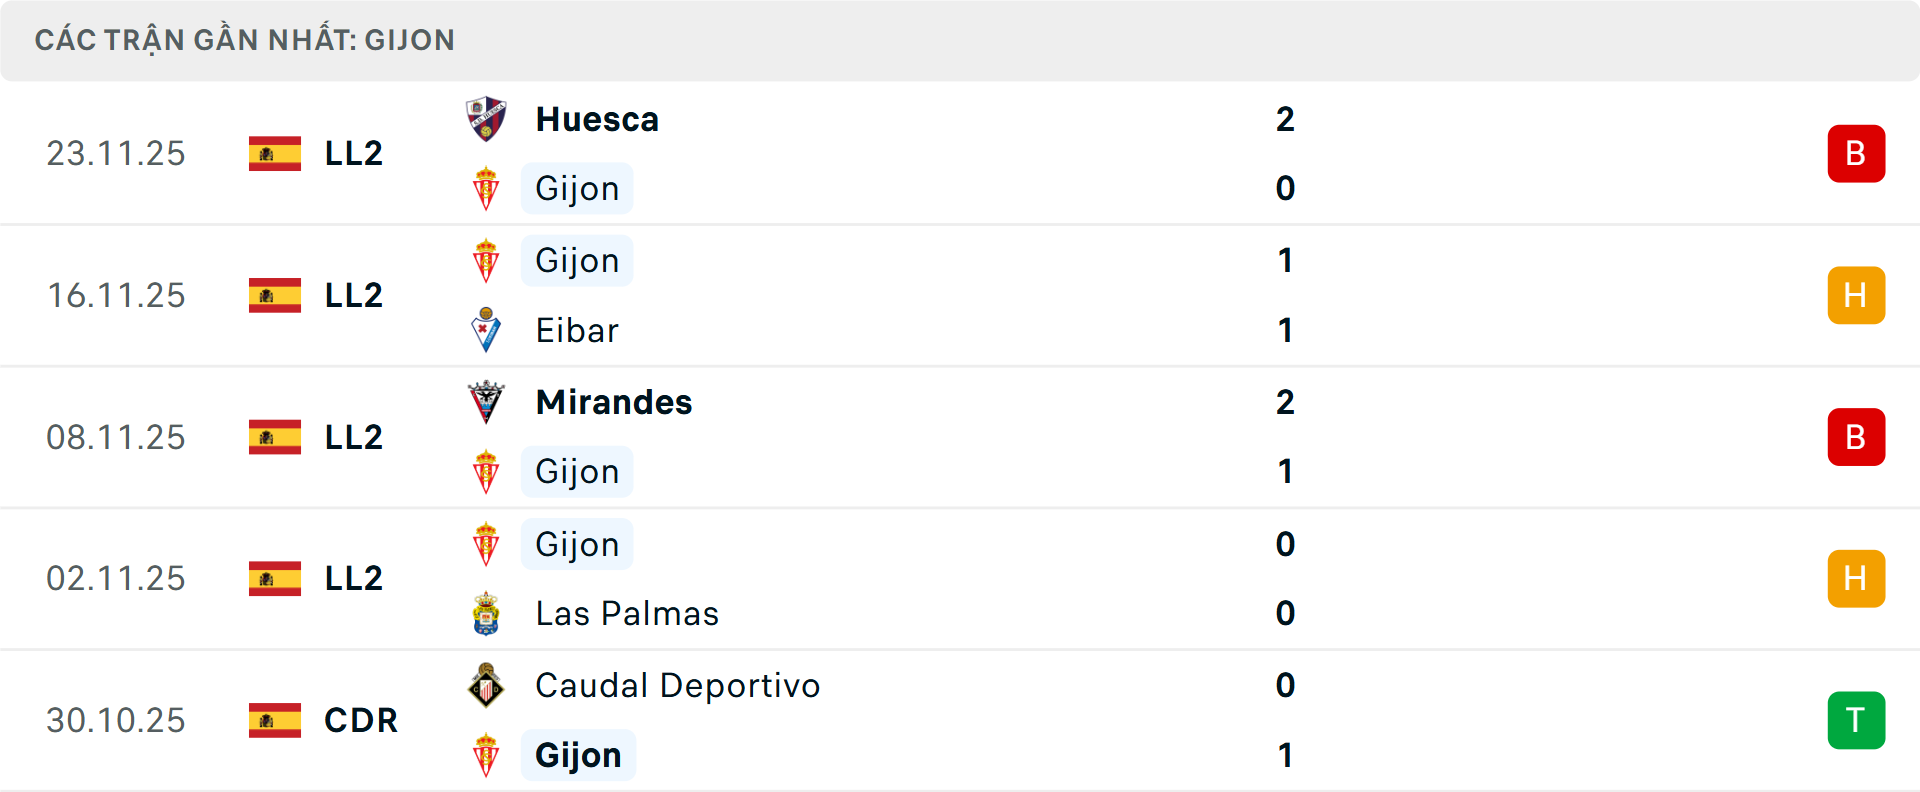Click the Las Palmas team logo
The image size is (1920, 792).
pyautogui.click(x=487, y=613)
